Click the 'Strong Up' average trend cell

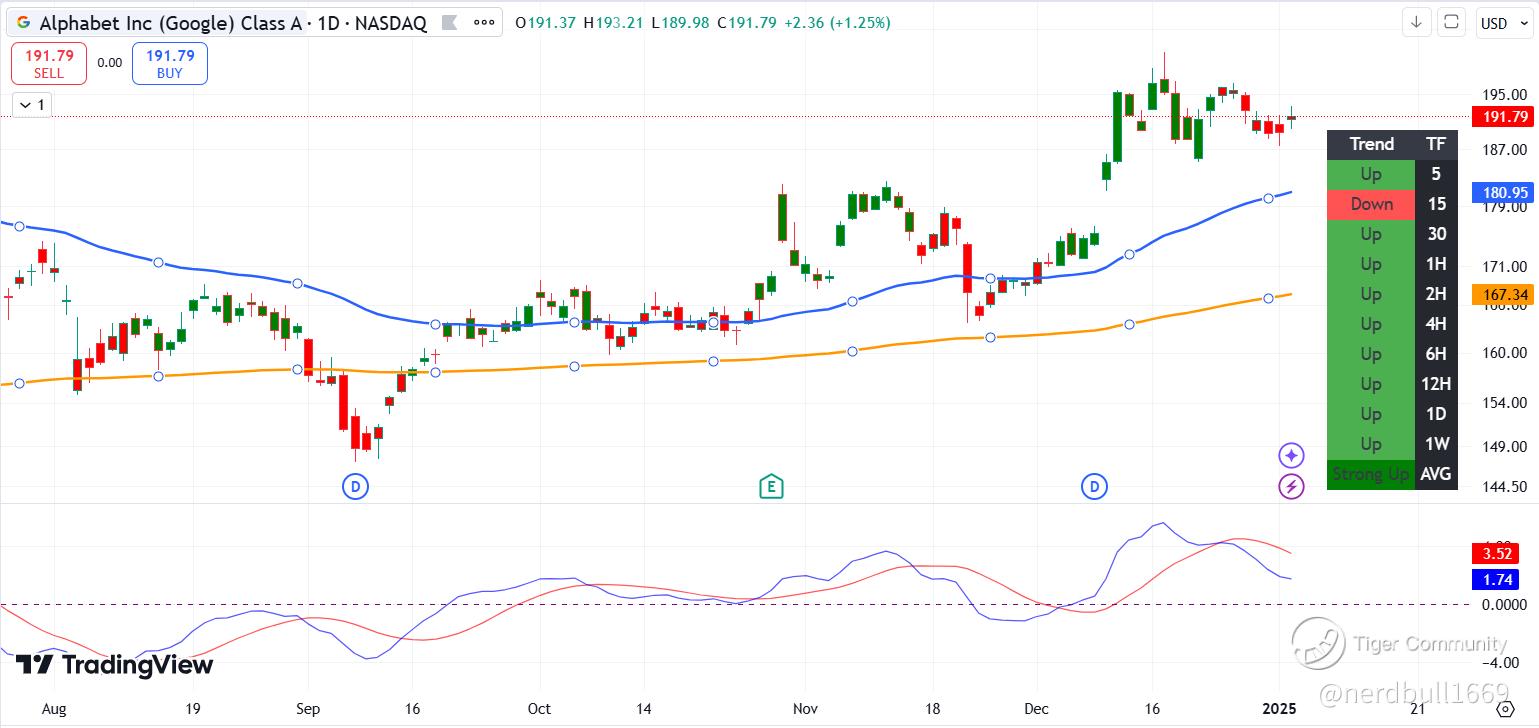(1371, 474)
